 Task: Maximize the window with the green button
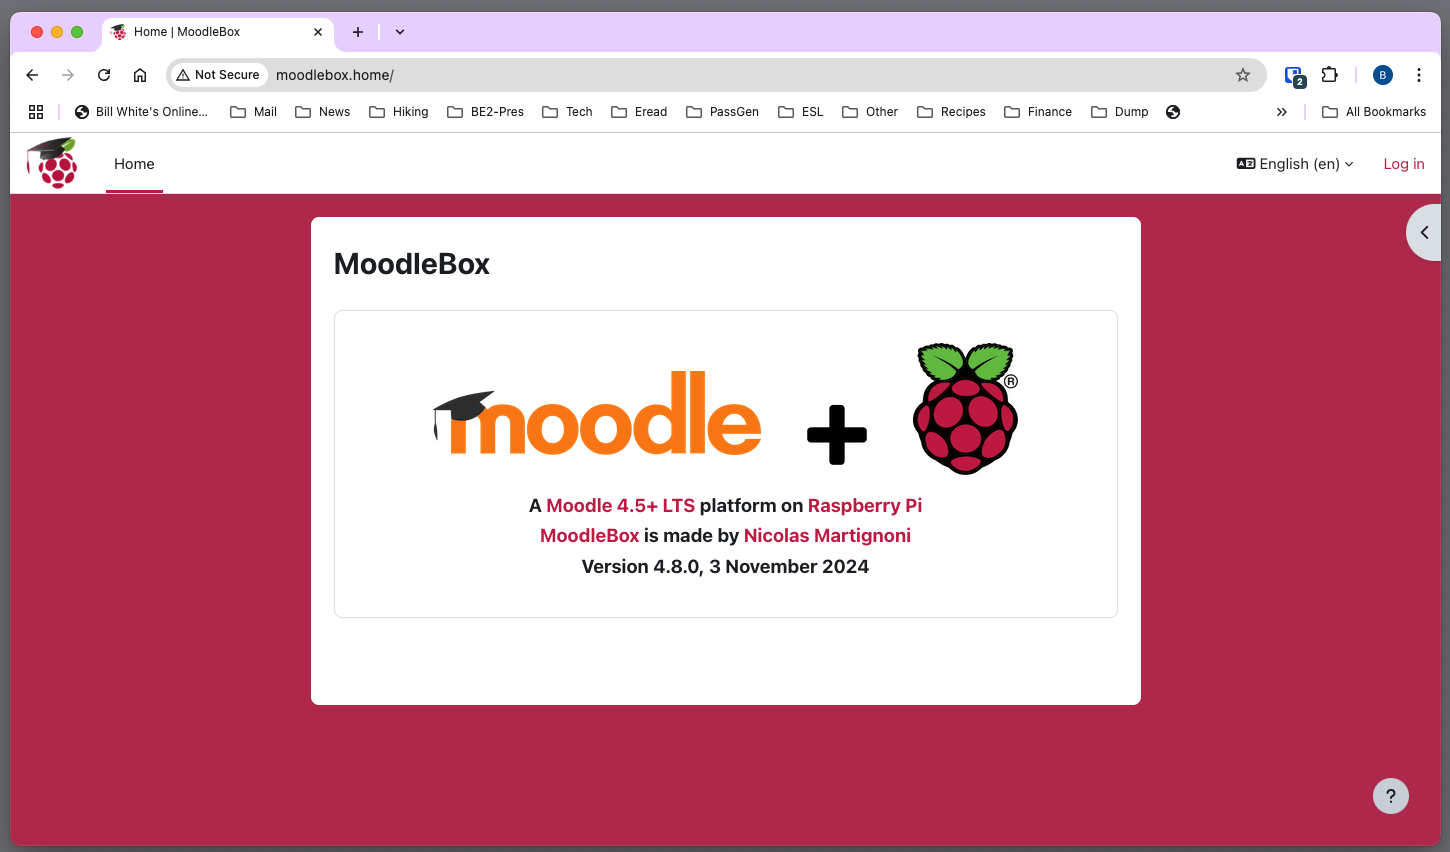click(77, 32)
